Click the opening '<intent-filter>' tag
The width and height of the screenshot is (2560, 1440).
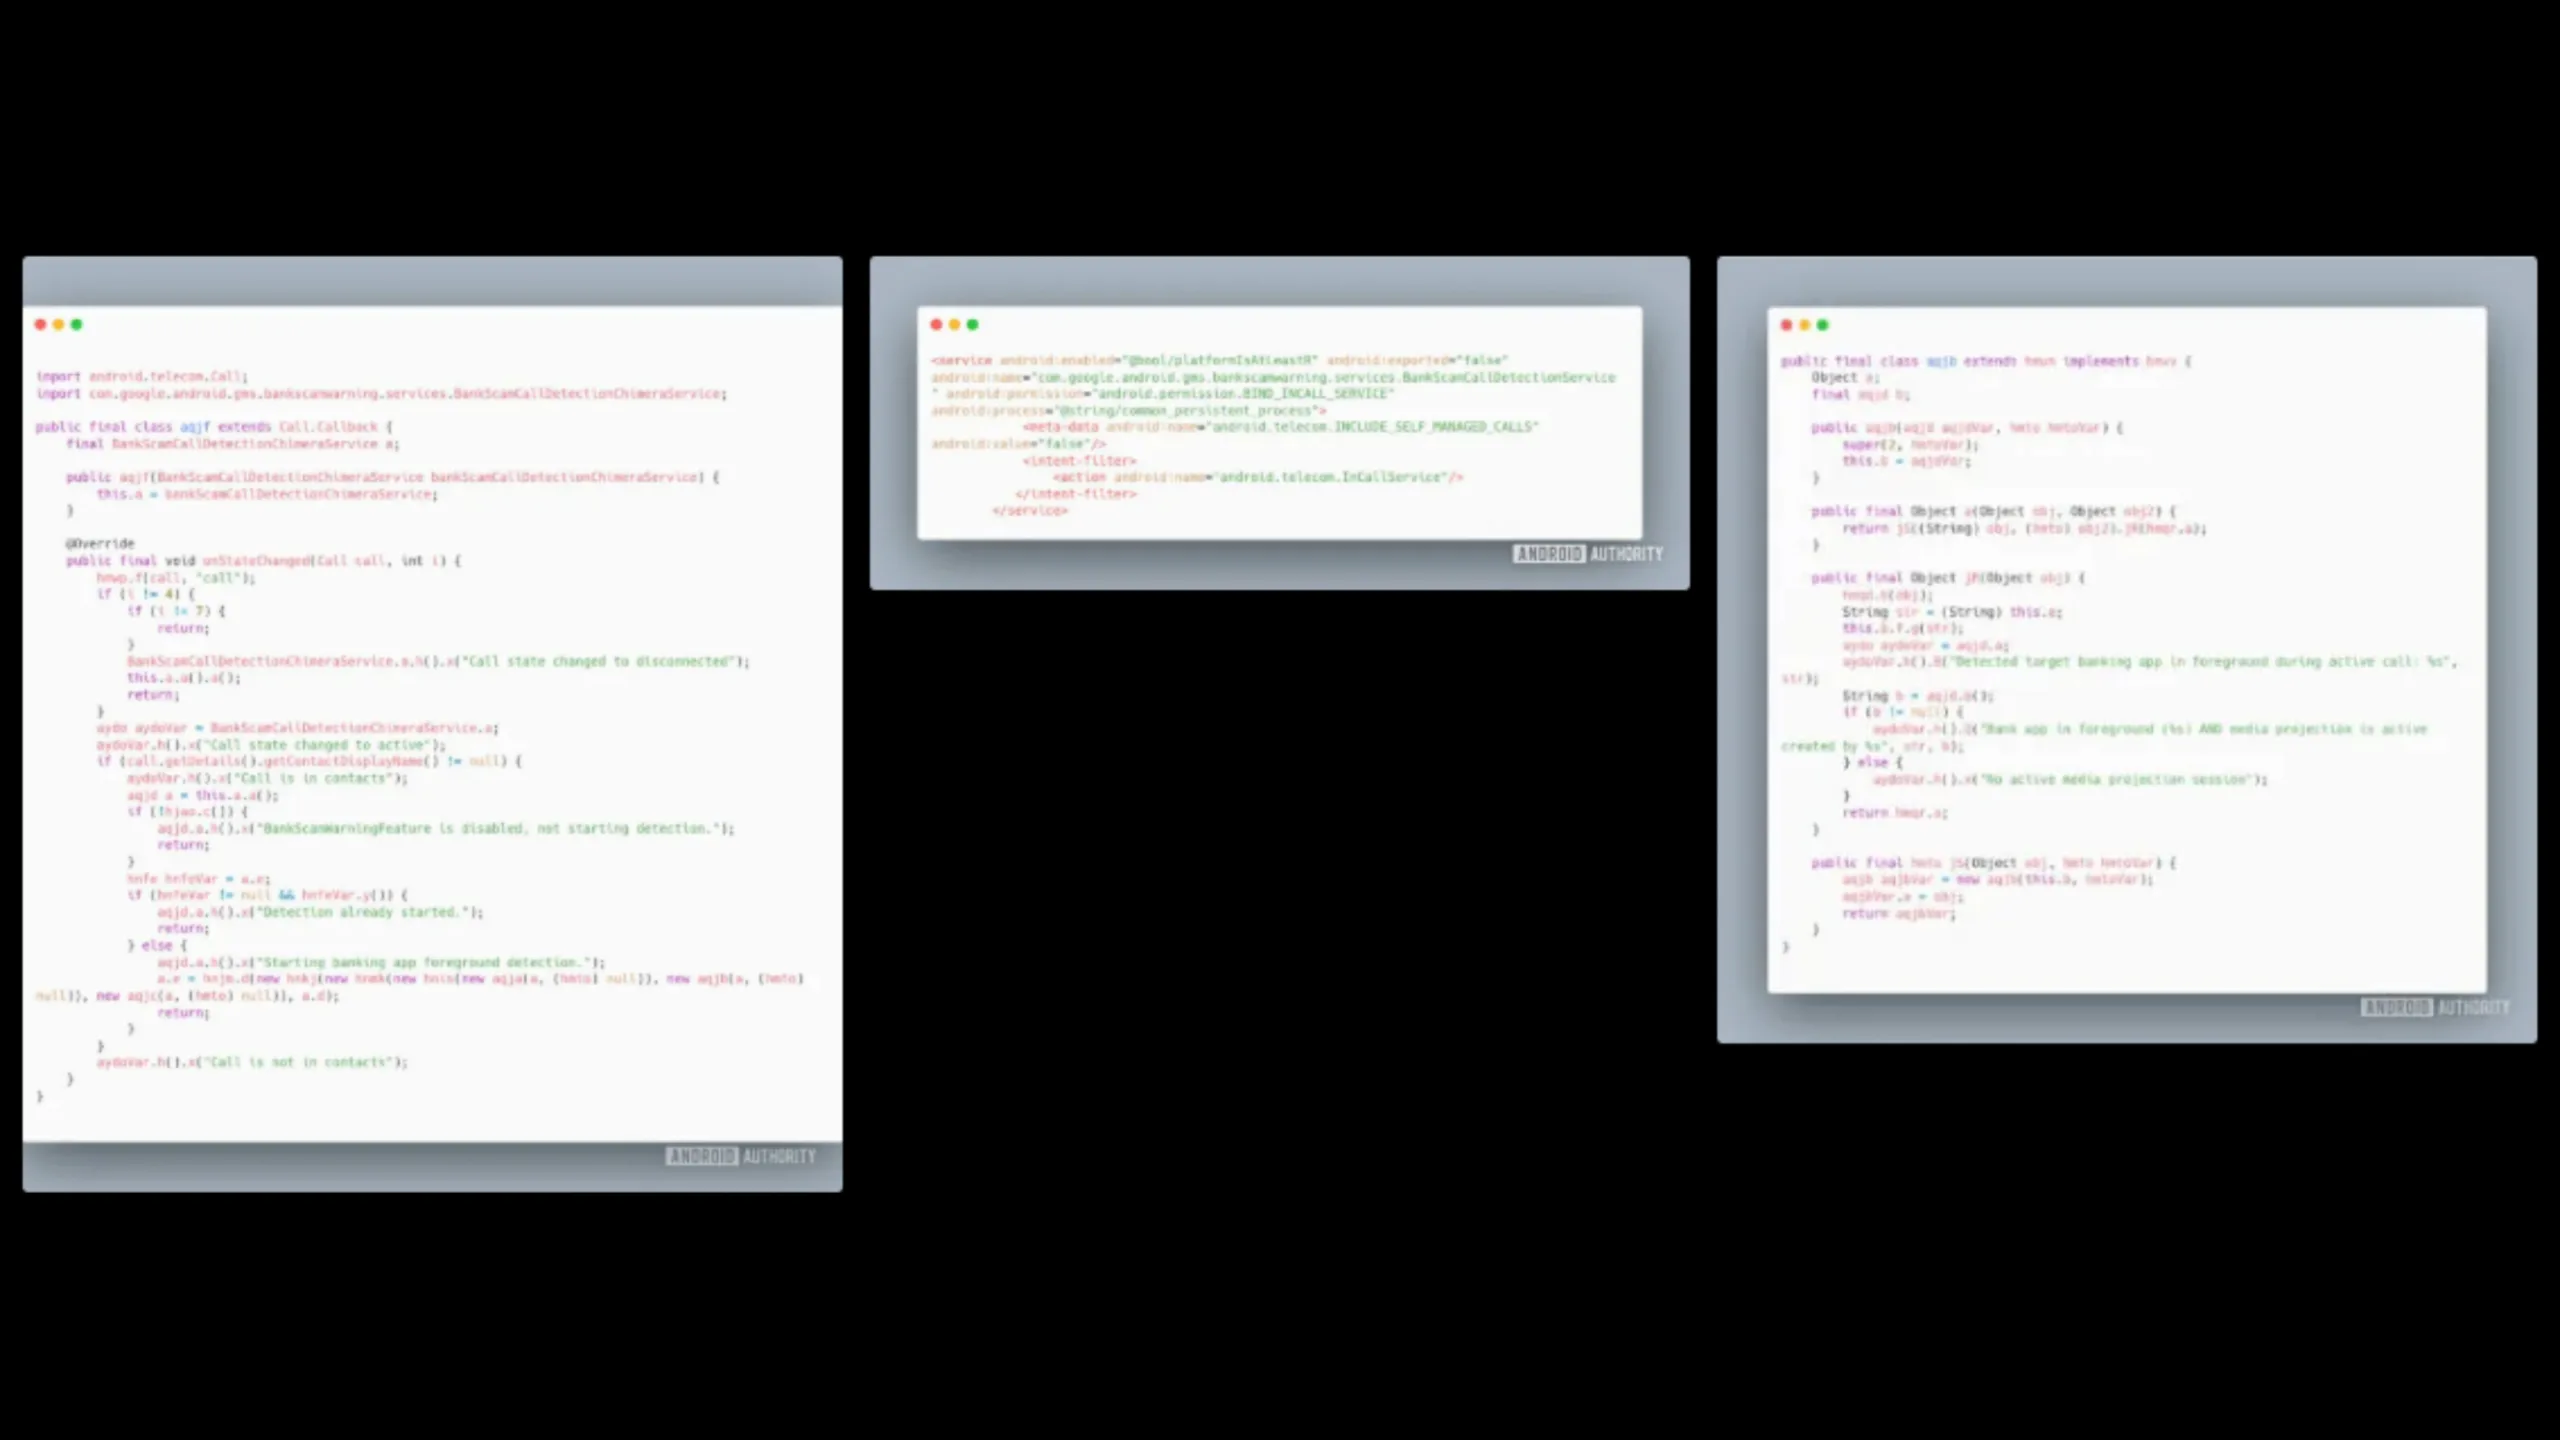pos(1080,461)
